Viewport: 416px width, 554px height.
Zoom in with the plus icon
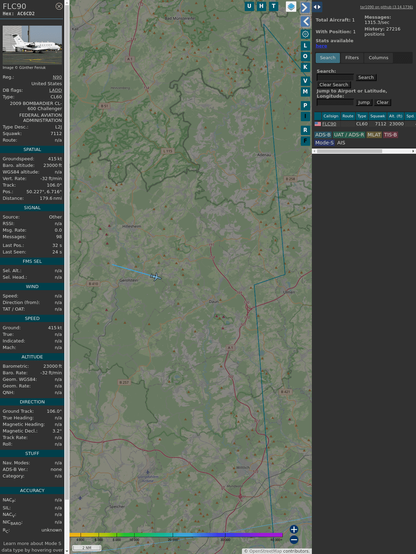(x=294, y=529)
